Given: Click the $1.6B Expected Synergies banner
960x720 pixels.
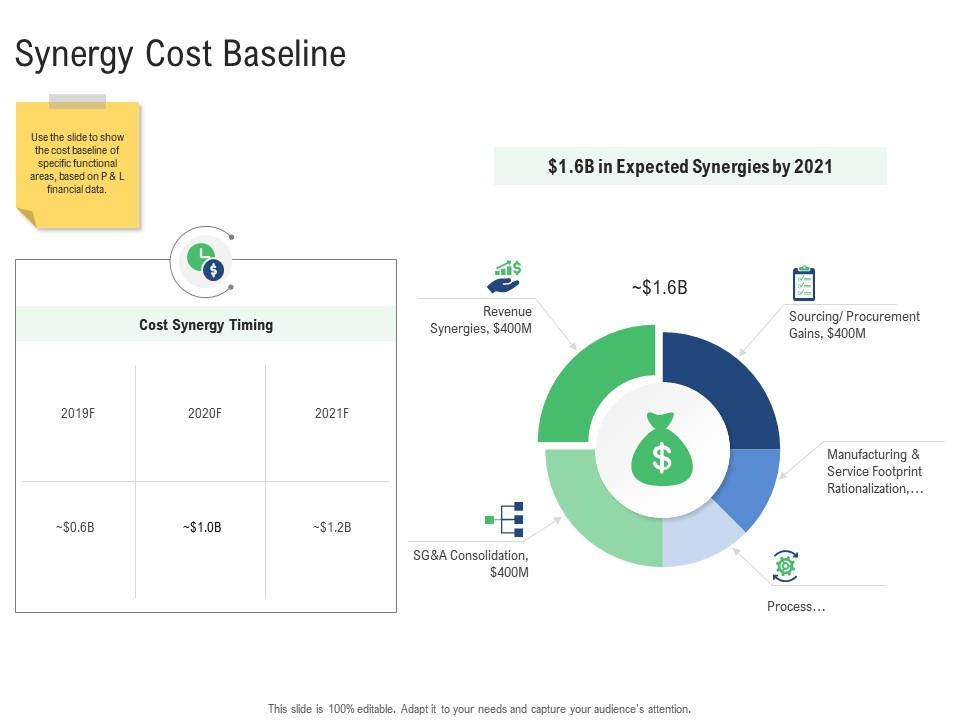Looking at the screenshot, I should click(x=690, y=166).
